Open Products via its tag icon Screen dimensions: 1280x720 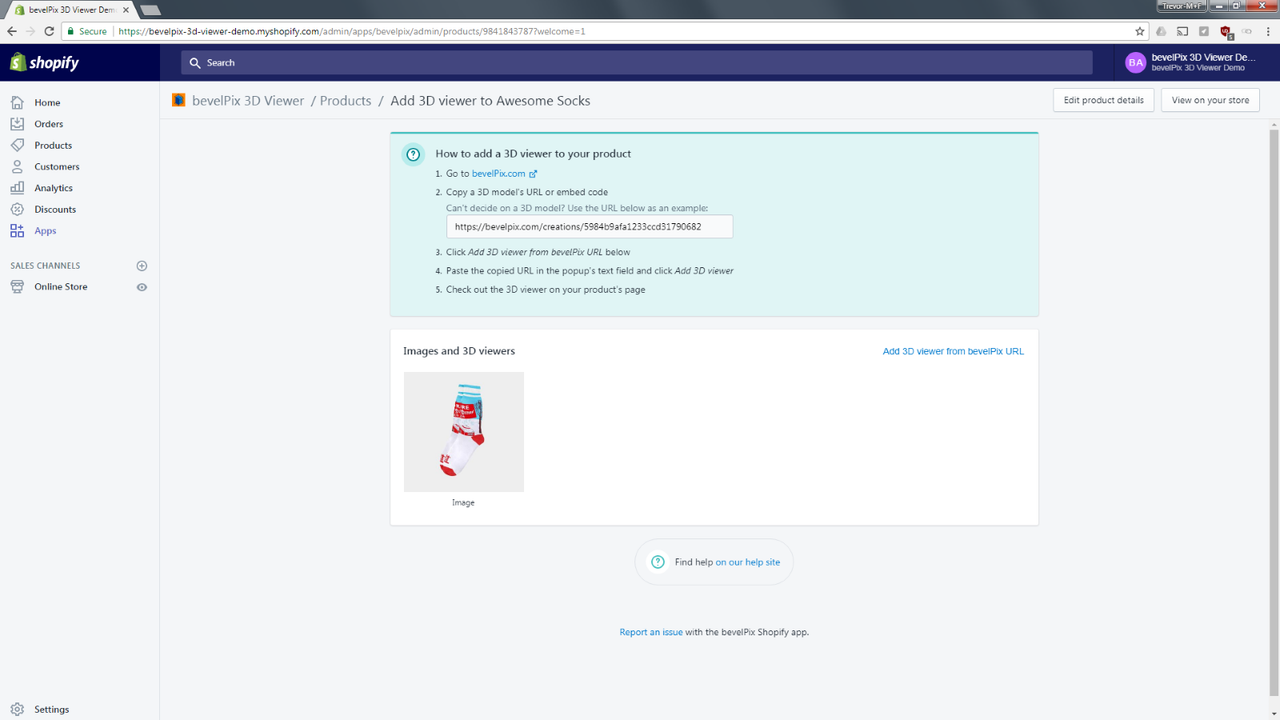tap(17, 145)
